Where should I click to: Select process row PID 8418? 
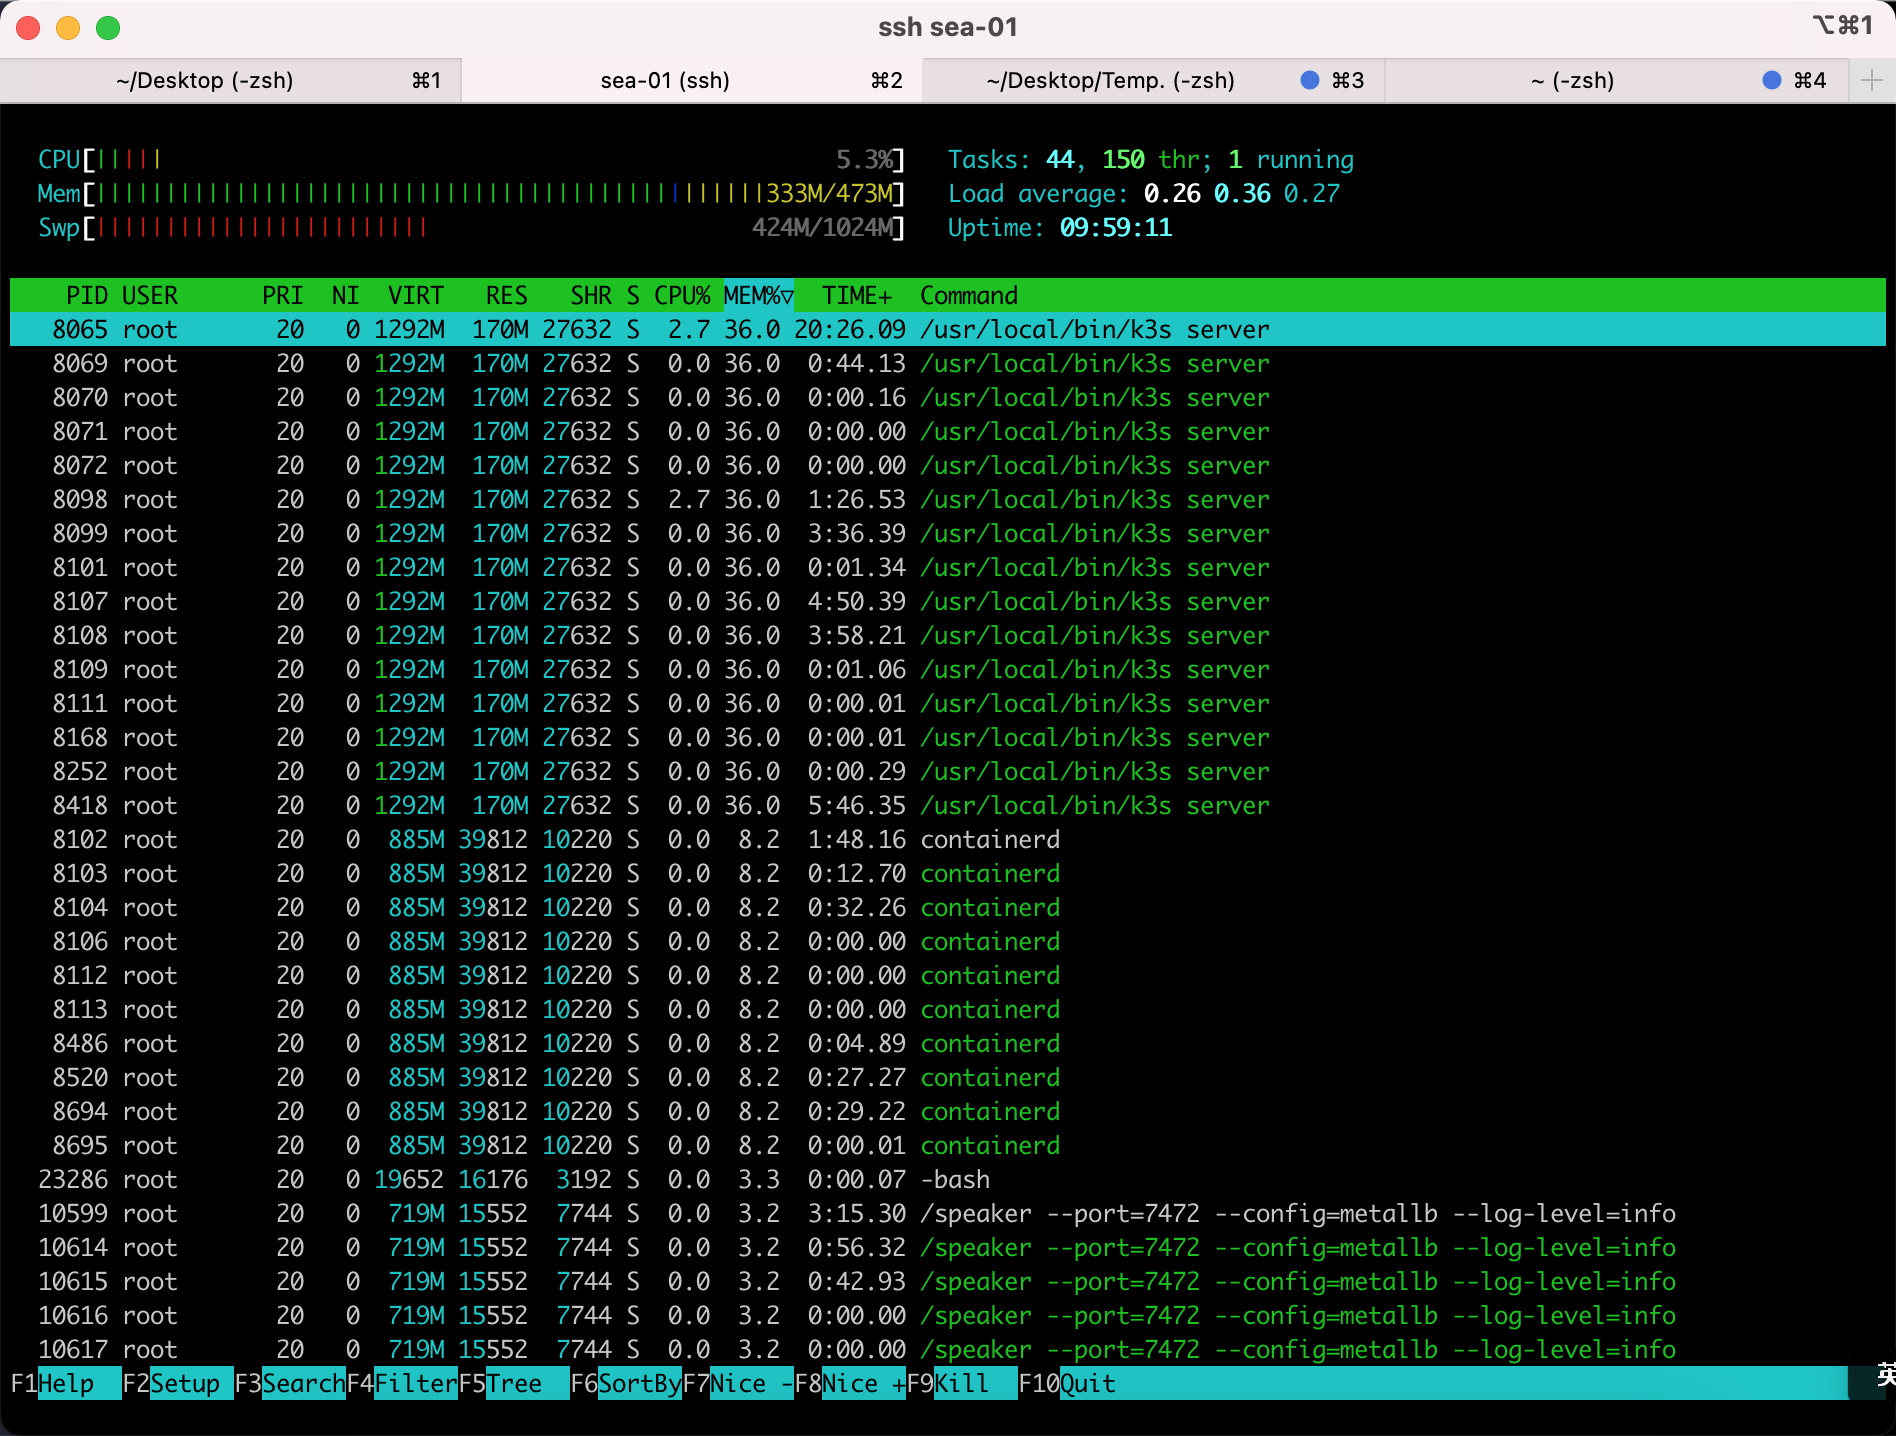pos(948,805)
